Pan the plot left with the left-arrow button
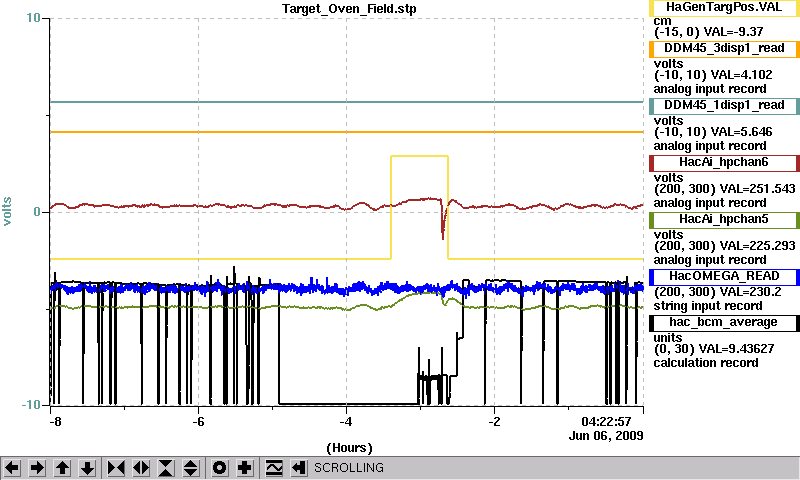800x480 pixels. pyautogui.click(x=12, y=468)
